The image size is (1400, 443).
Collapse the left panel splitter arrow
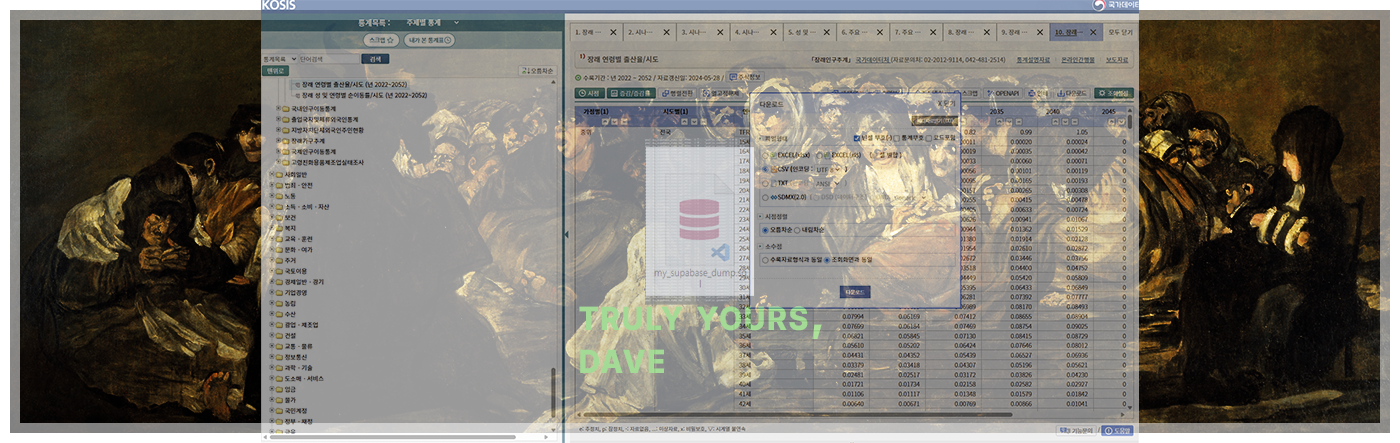point(564,237)
